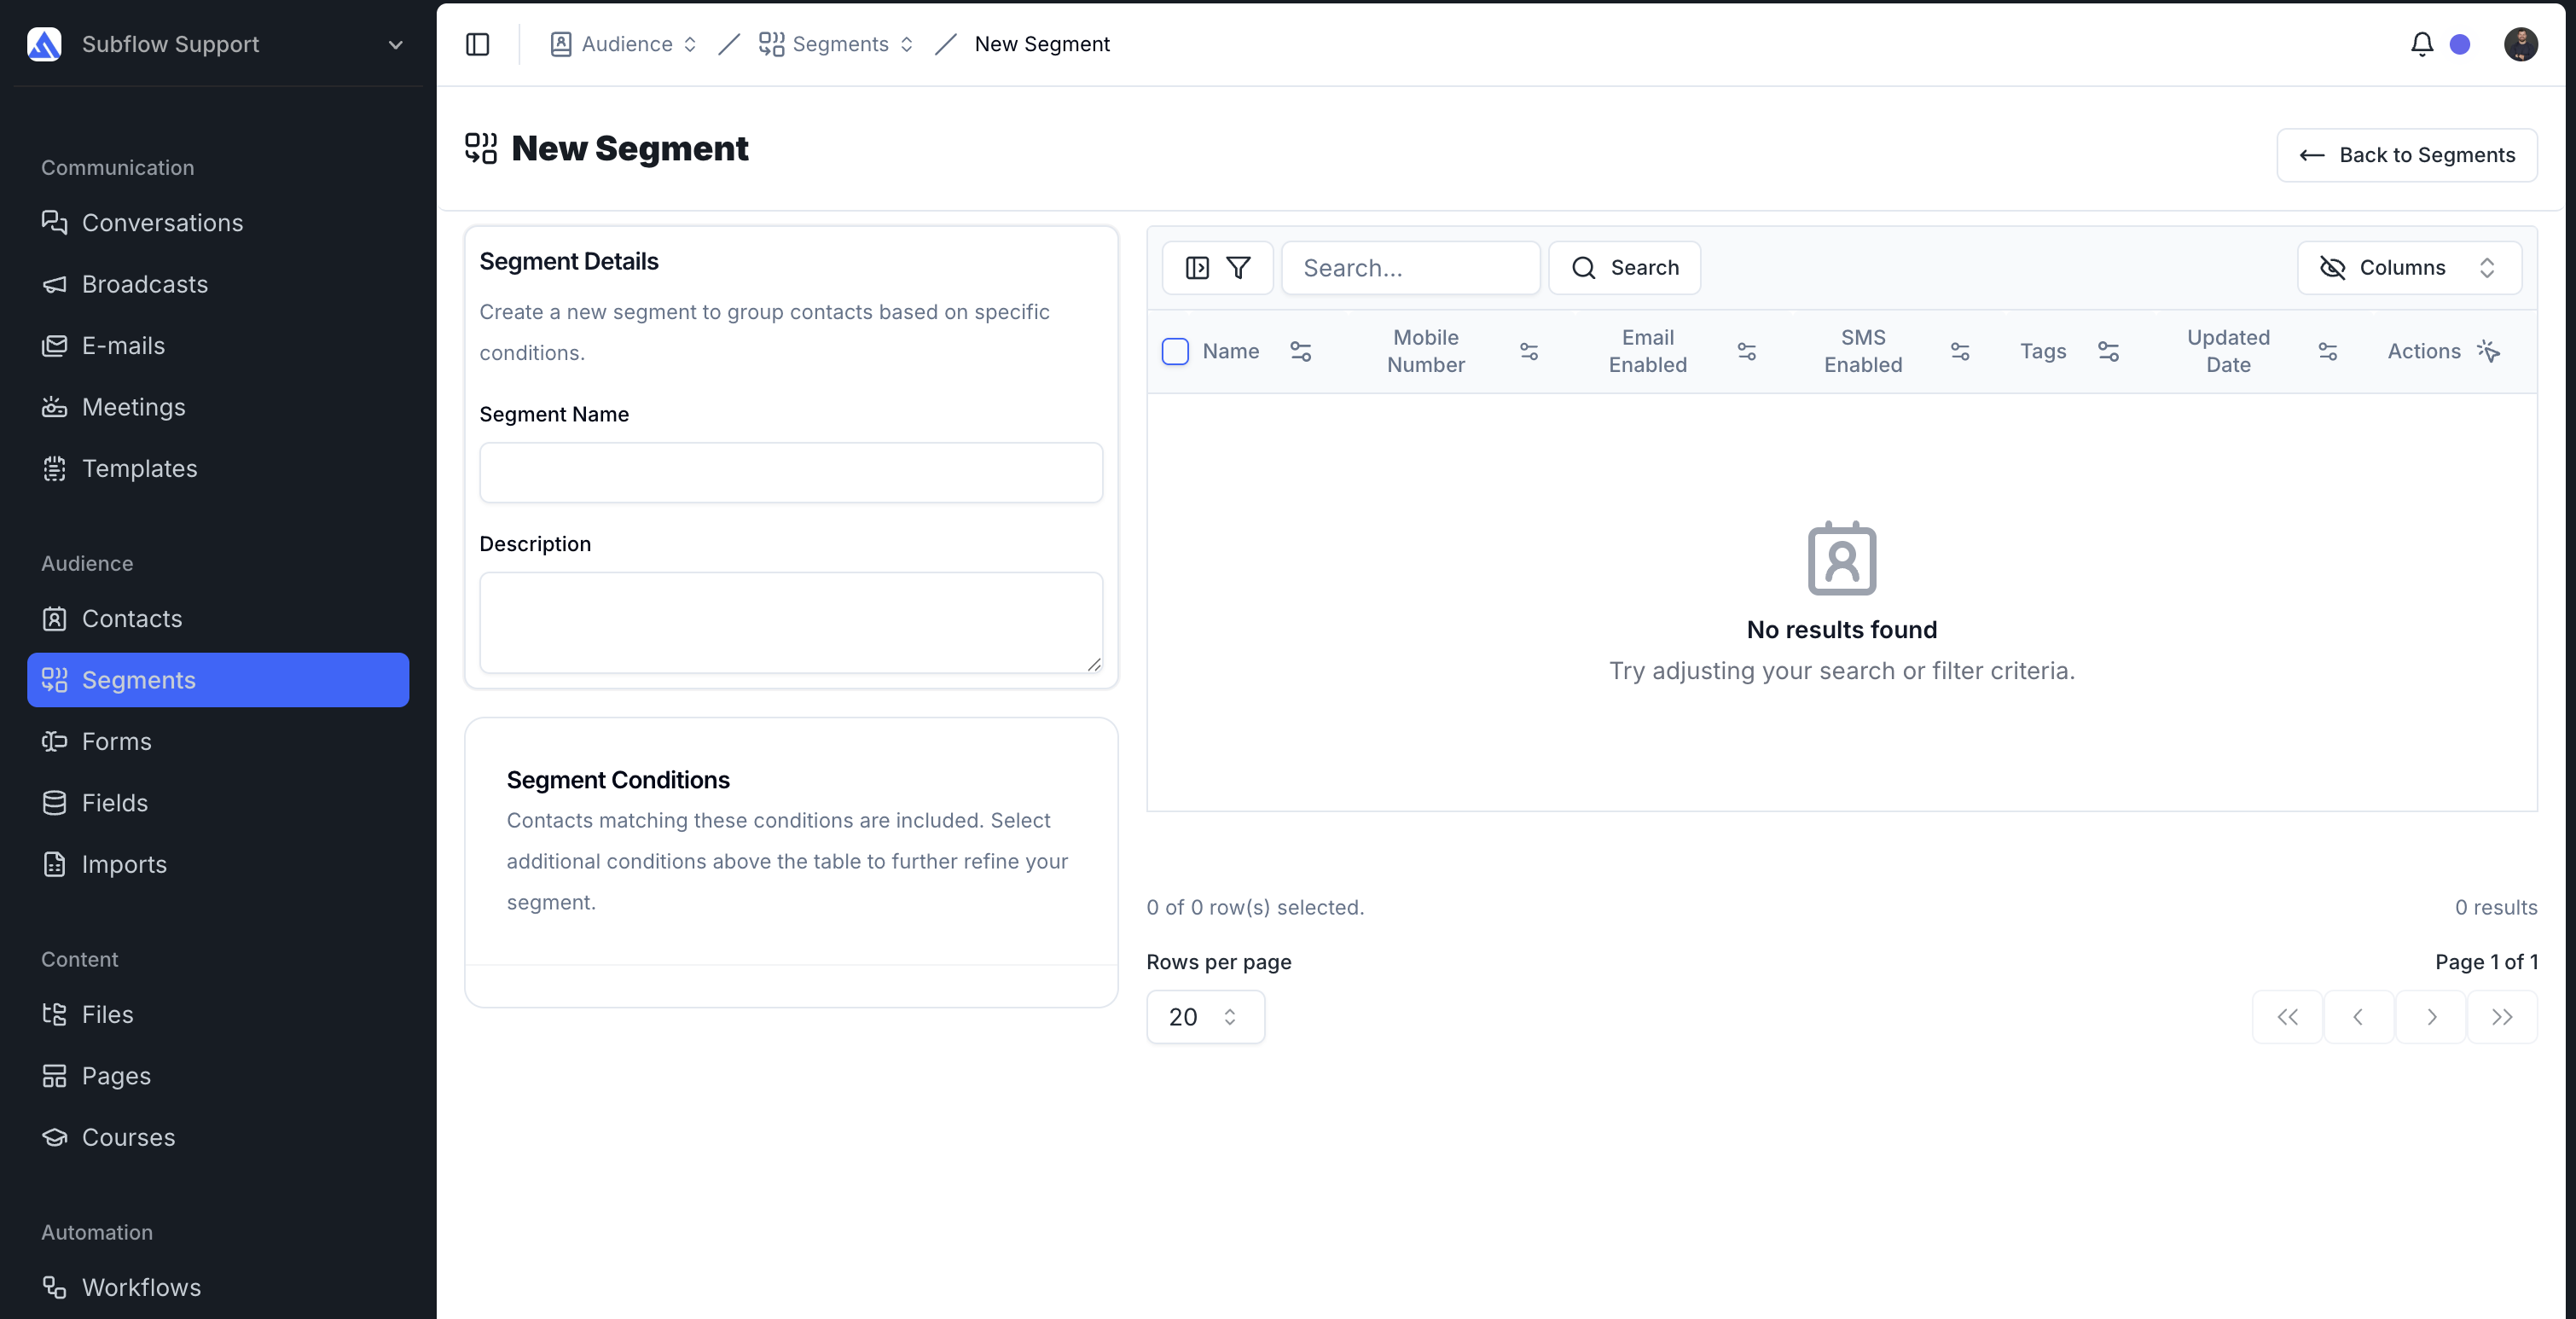Image resolution: width=2576 pixels, height=1319 pixels.
Task: Expand the Subflow Support workspace switcher
Action: click(218, 44)
